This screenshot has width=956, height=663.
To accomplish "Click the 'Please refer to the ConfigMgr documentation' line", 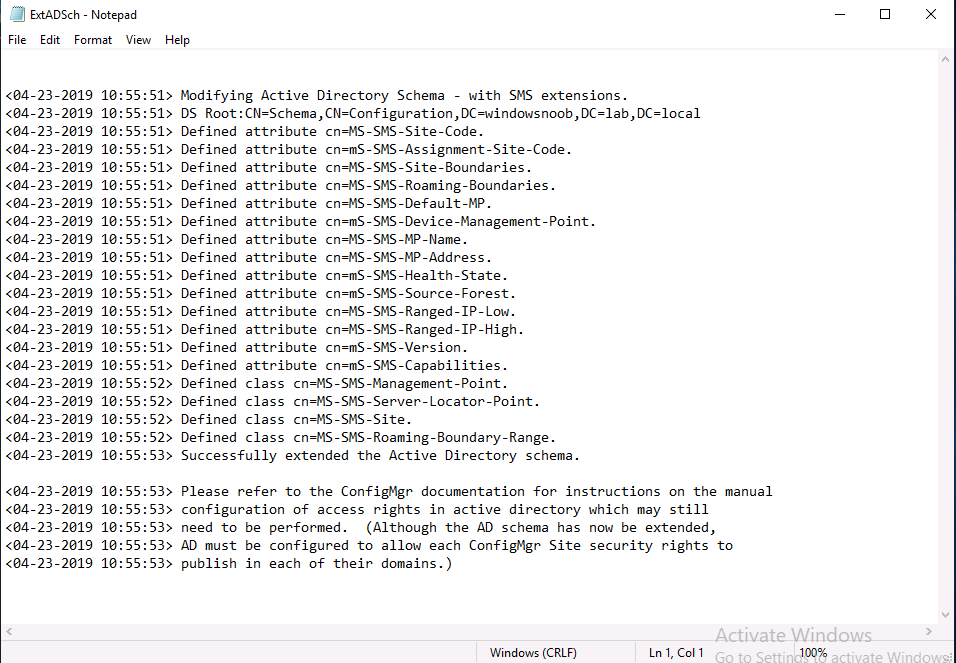I will tap(389, 492).
